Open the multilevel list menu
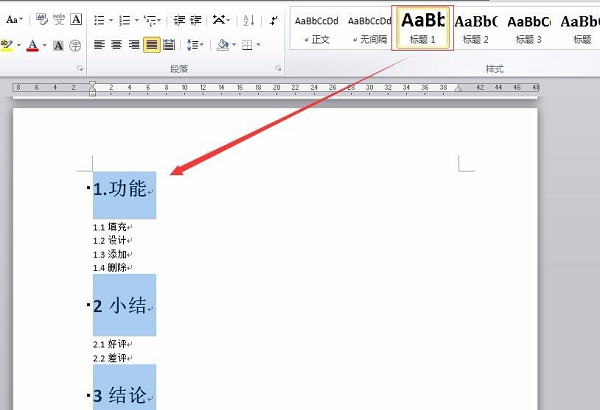Screen dimensions: 600x410 coord(152,20)
